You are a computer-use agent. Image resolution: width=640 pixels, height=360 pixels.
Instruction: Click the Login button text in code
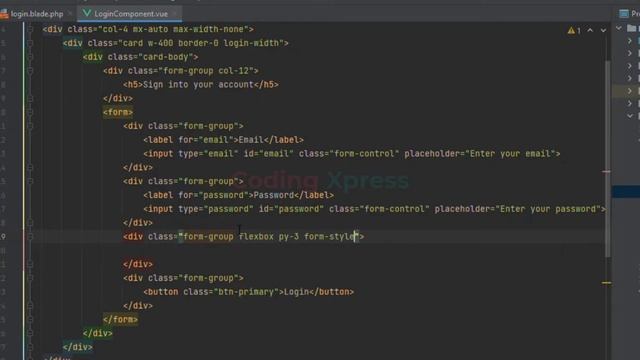point(296,292)
